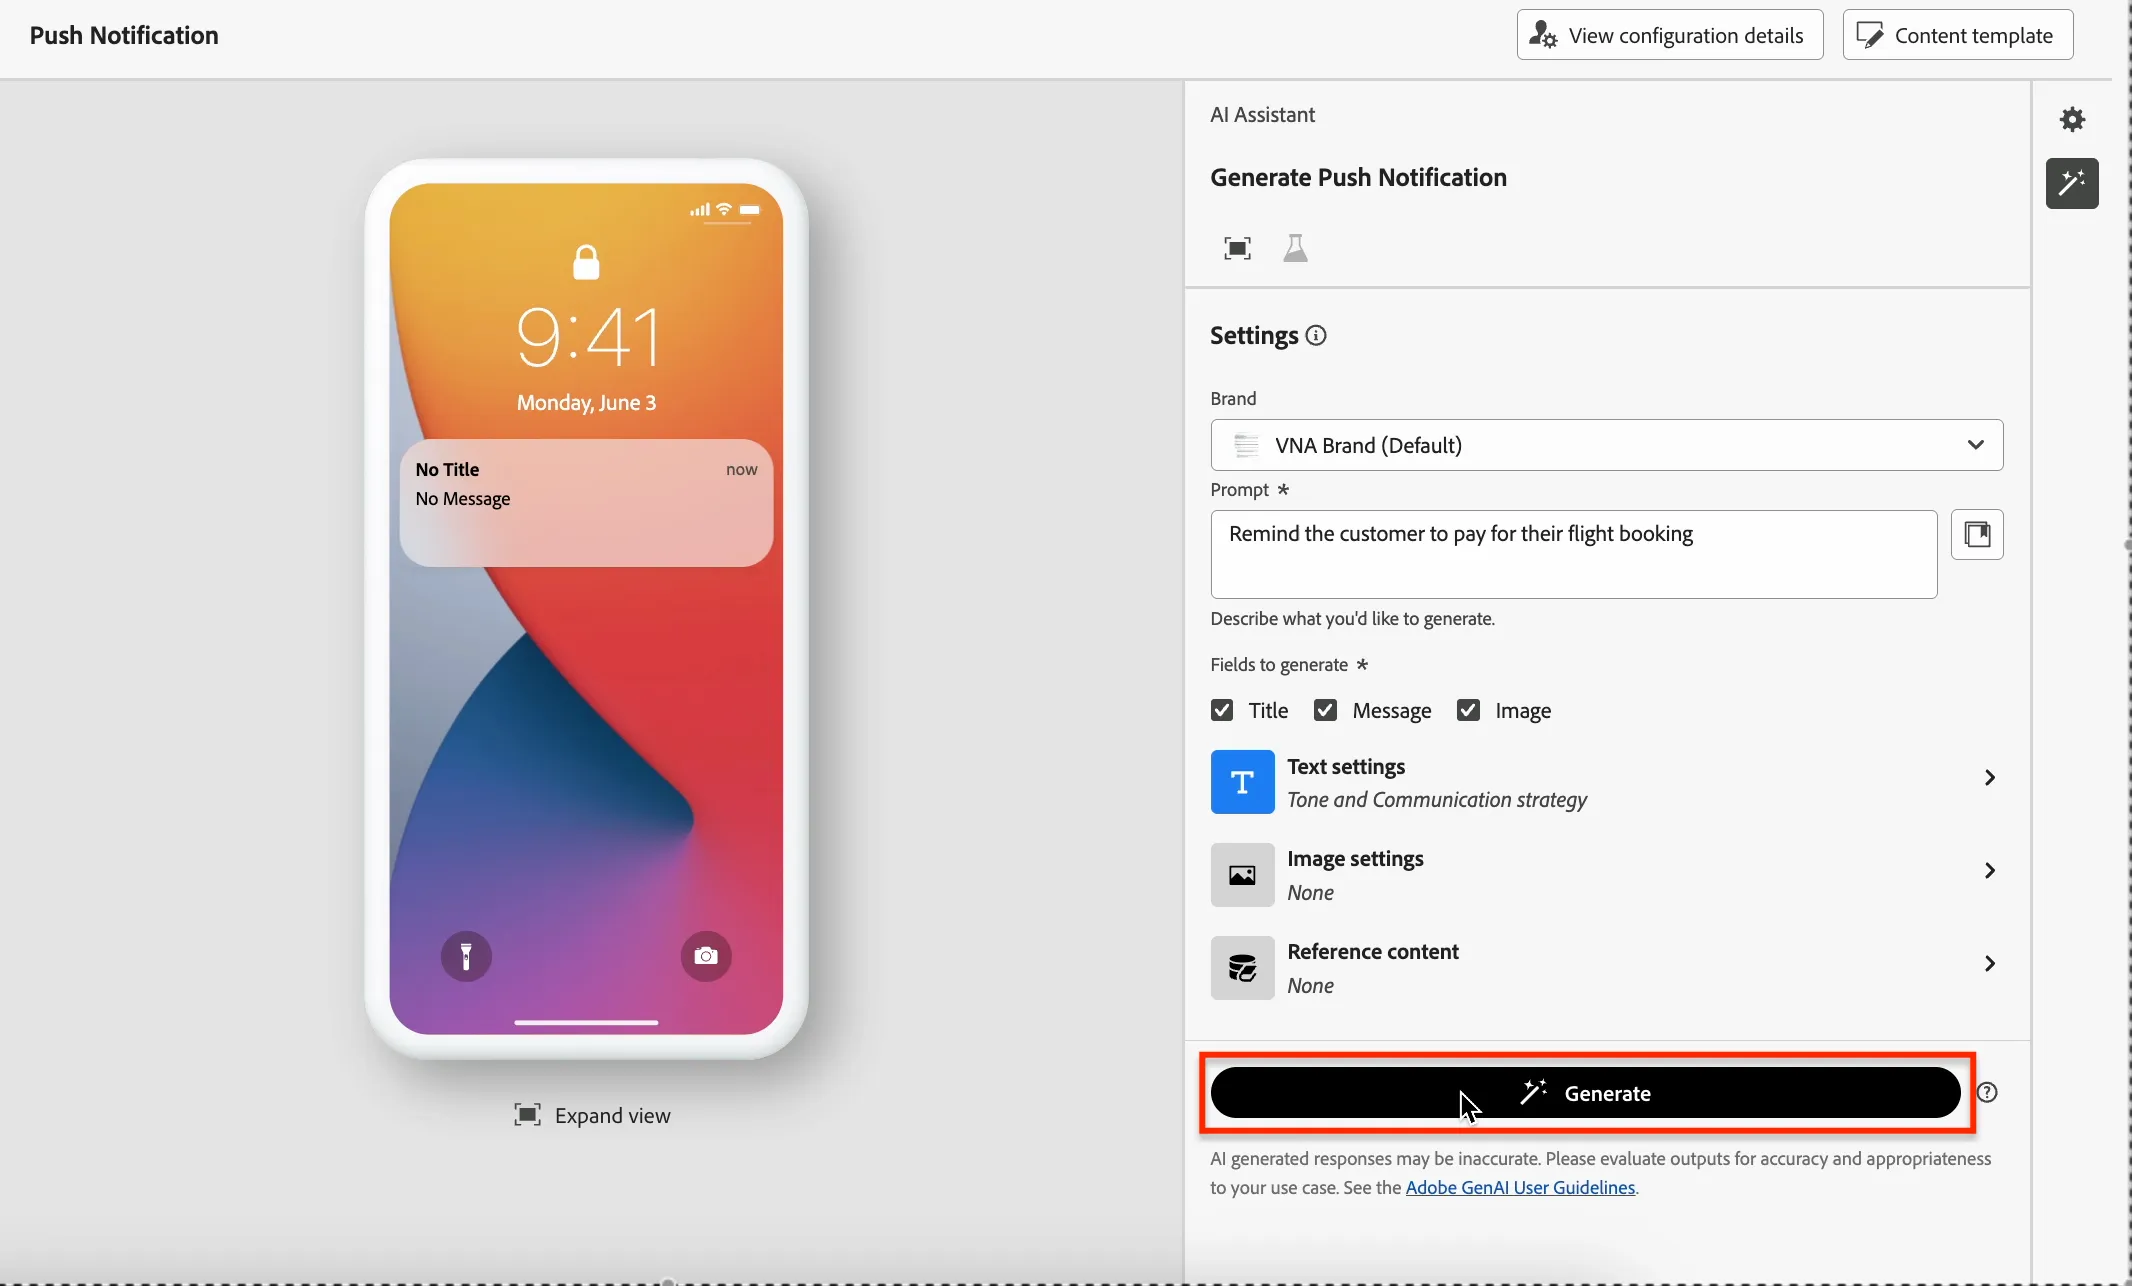This screenshot has height=1286, width=2132.
Task: Uncheck the Image checkbox
Action: 1468,710
